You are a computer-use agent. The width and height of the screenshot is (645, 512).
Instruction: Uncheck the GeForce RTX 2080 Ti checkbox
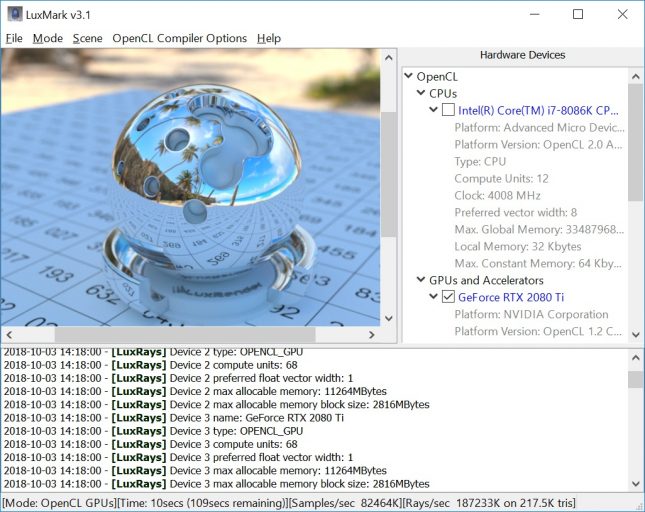coord(448,297)
